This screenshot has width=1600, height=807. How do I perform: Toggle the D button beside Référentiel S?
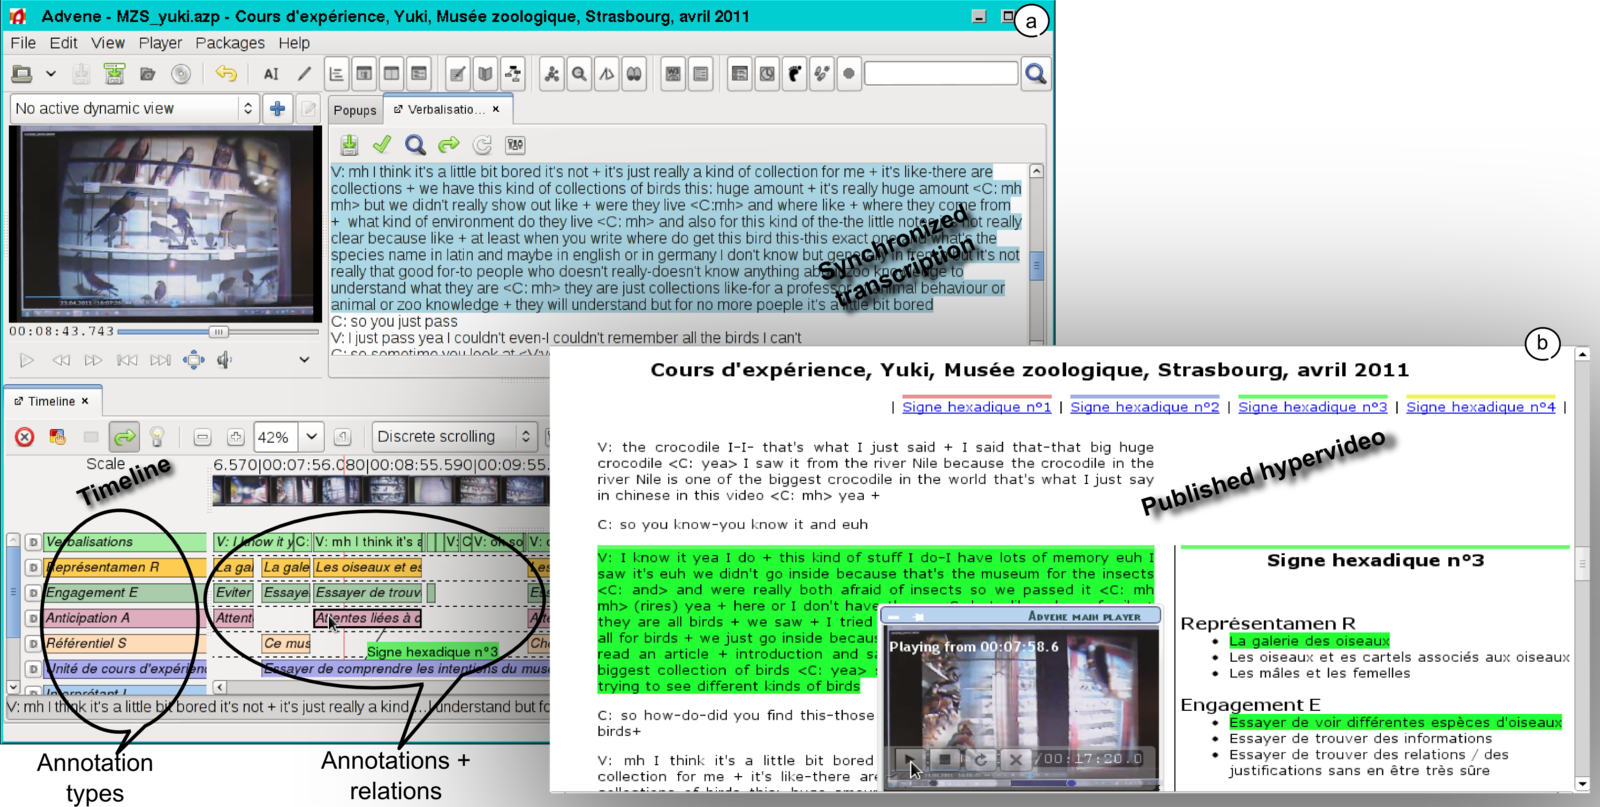[x=33, y=644]
